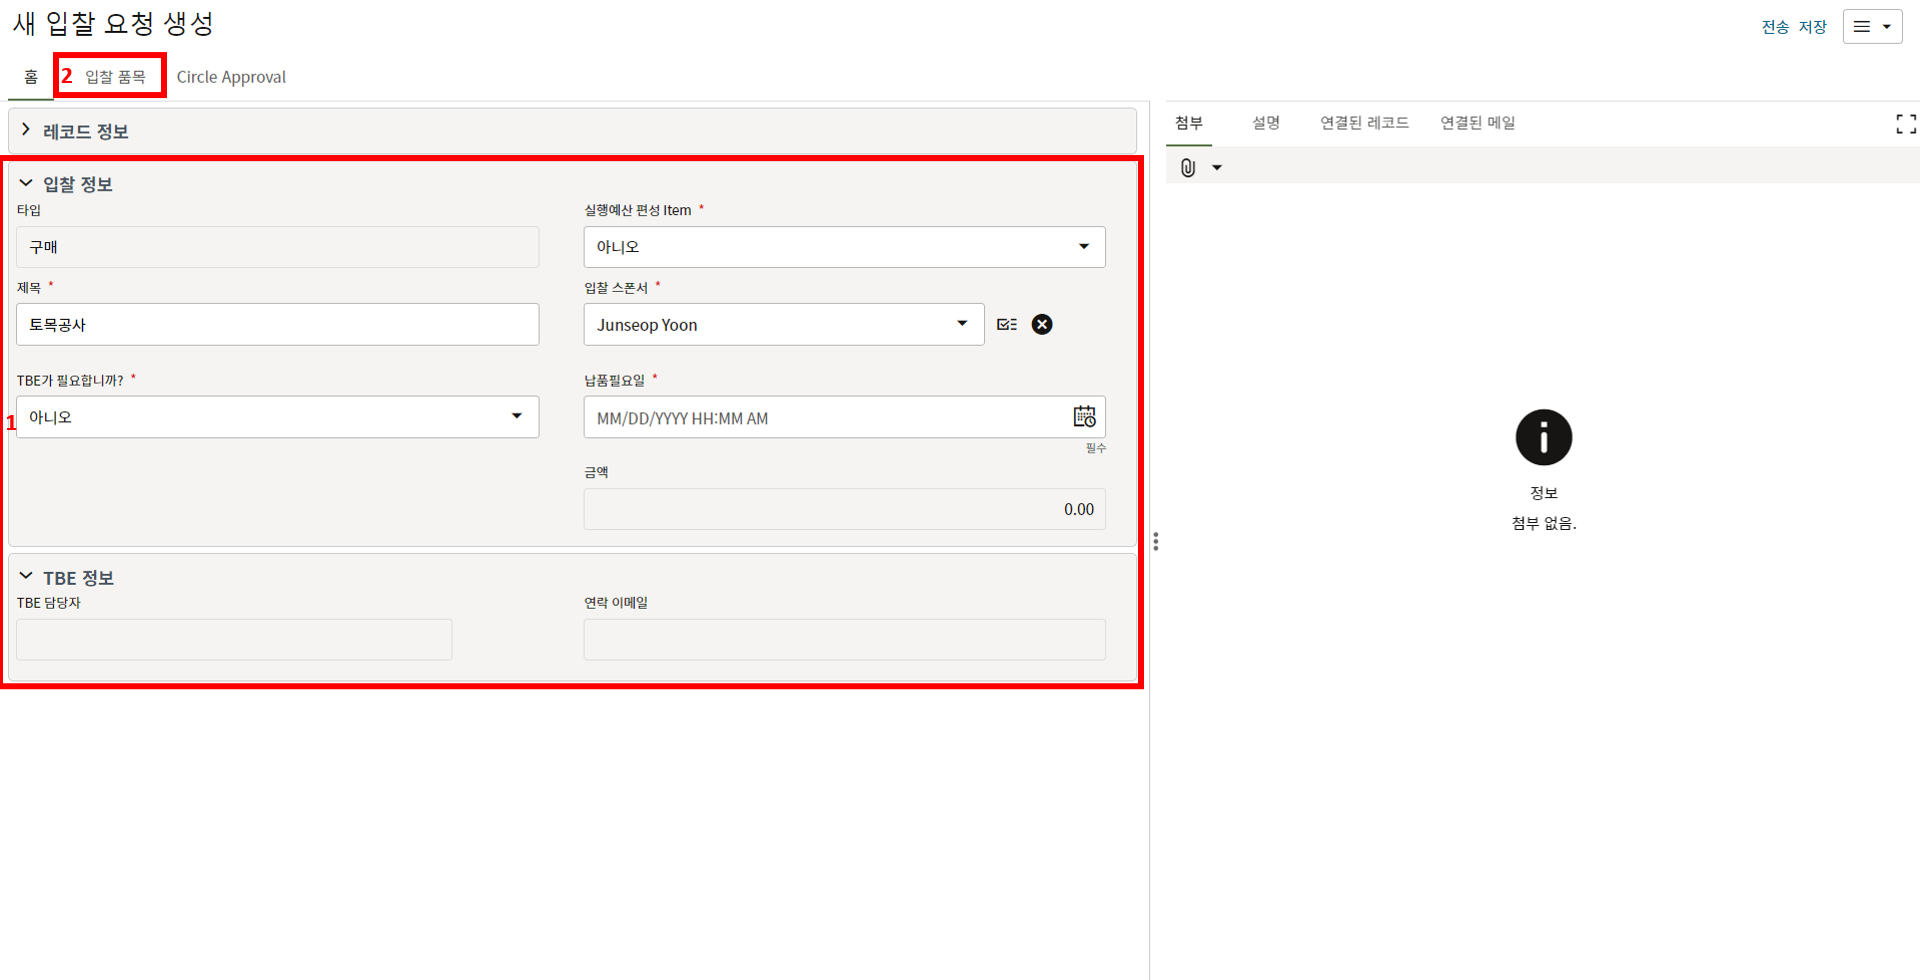Collapse the 입찰 정보 section

pos(26,184)
